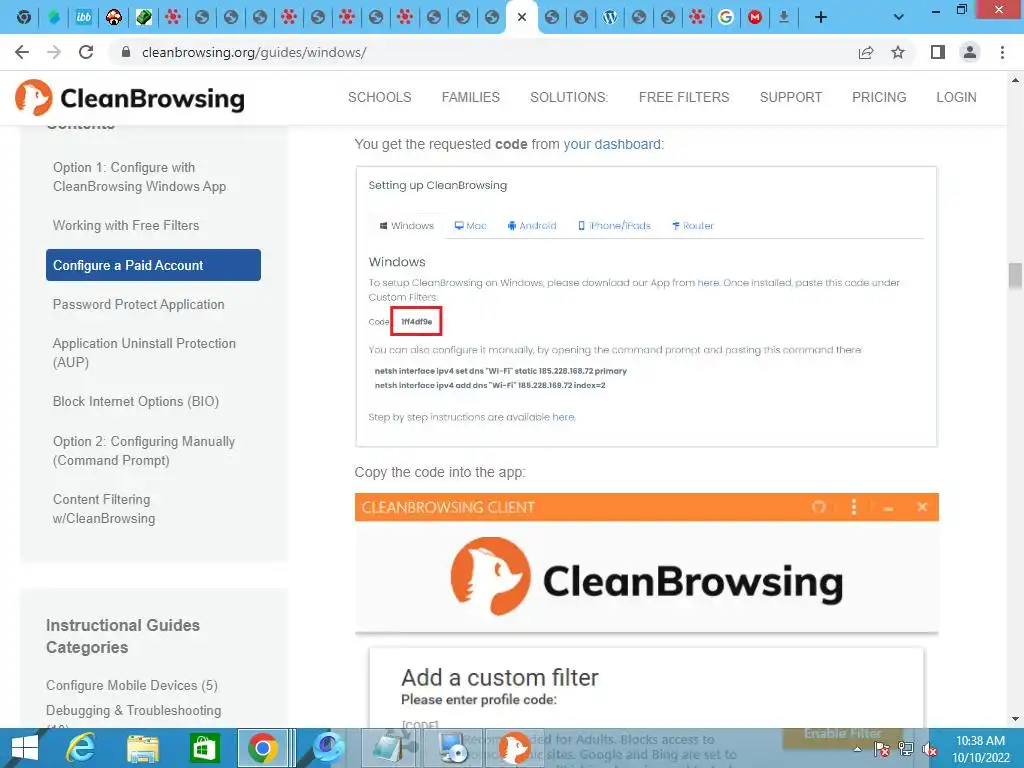1024x768 pixels.
Task: Expand the tab search dropdown
Action: coord(899,17)
